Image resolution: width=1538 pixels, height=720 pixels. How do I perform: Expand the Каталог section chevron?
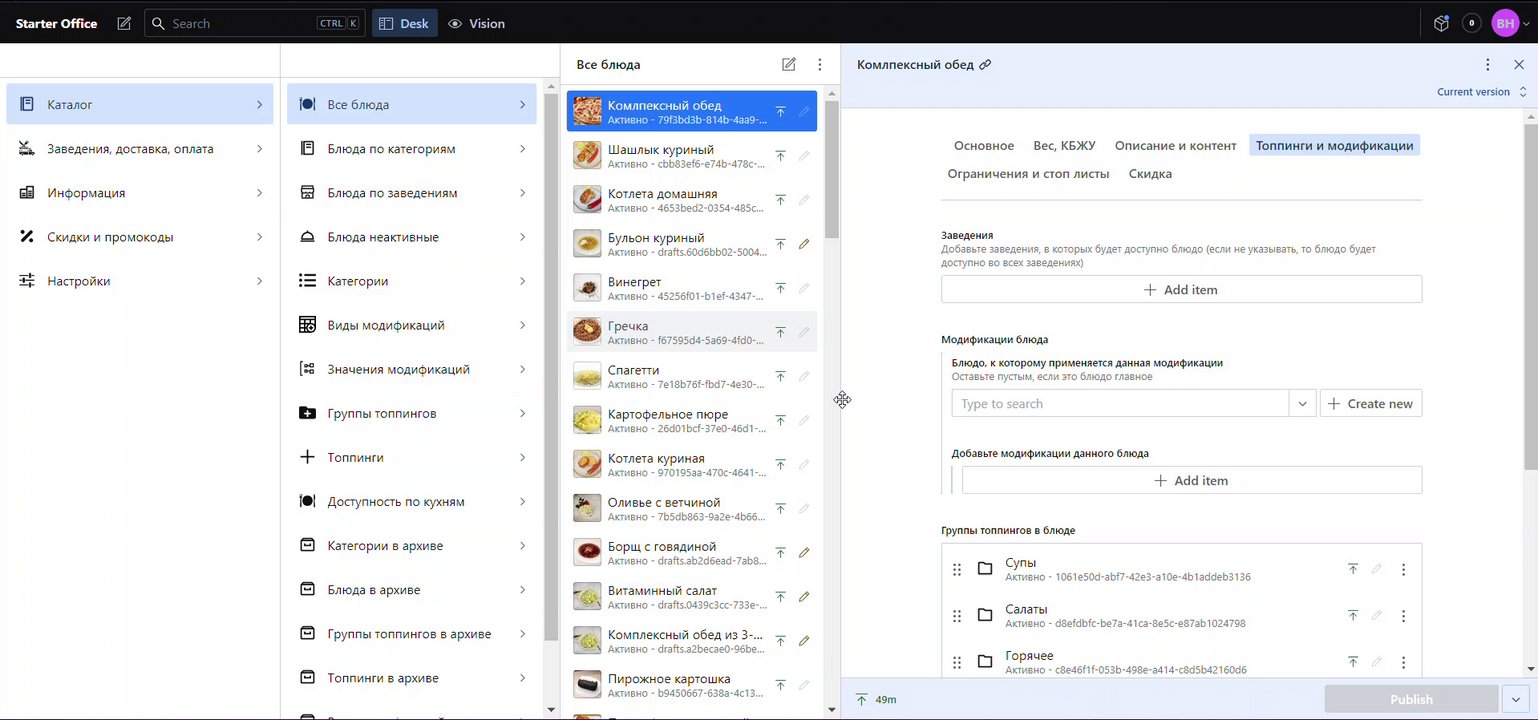pos(259,104)
